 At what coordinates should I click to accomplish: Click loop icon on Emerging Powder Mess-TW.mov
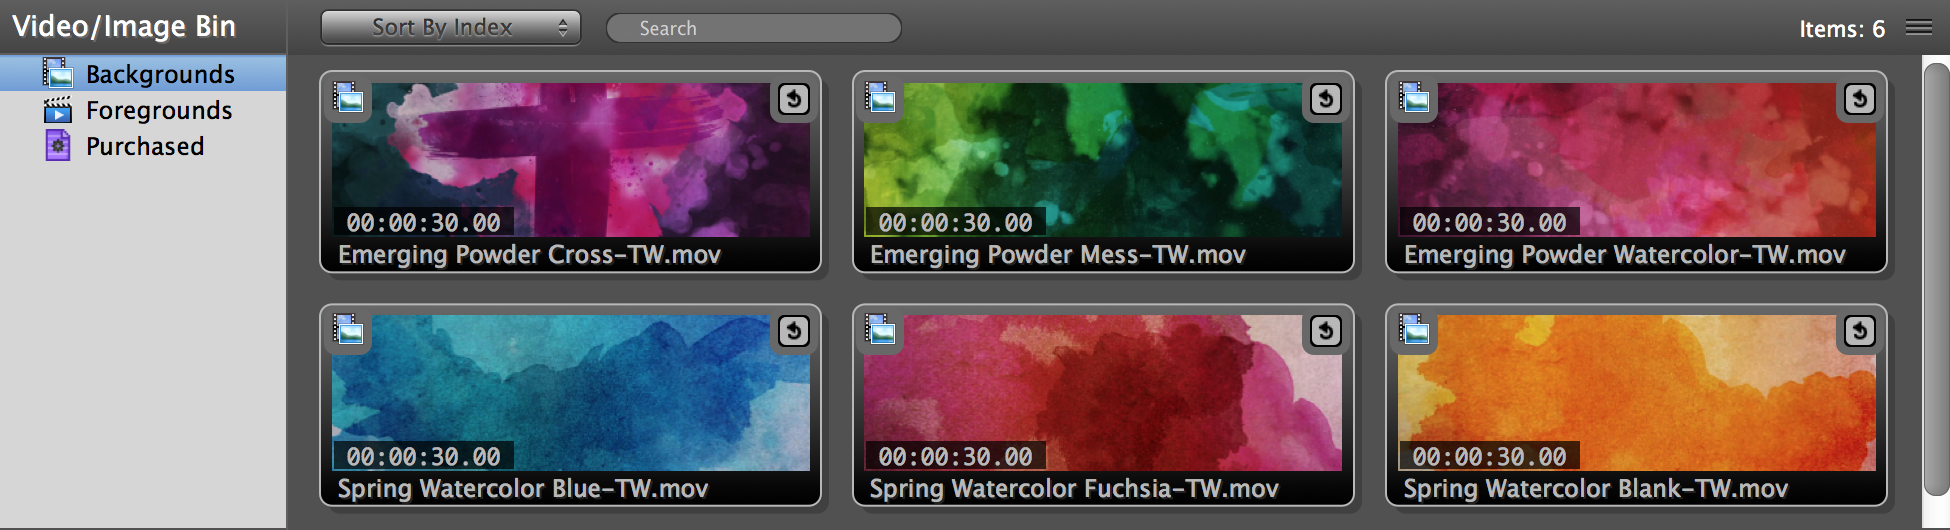pos(1326,98)
